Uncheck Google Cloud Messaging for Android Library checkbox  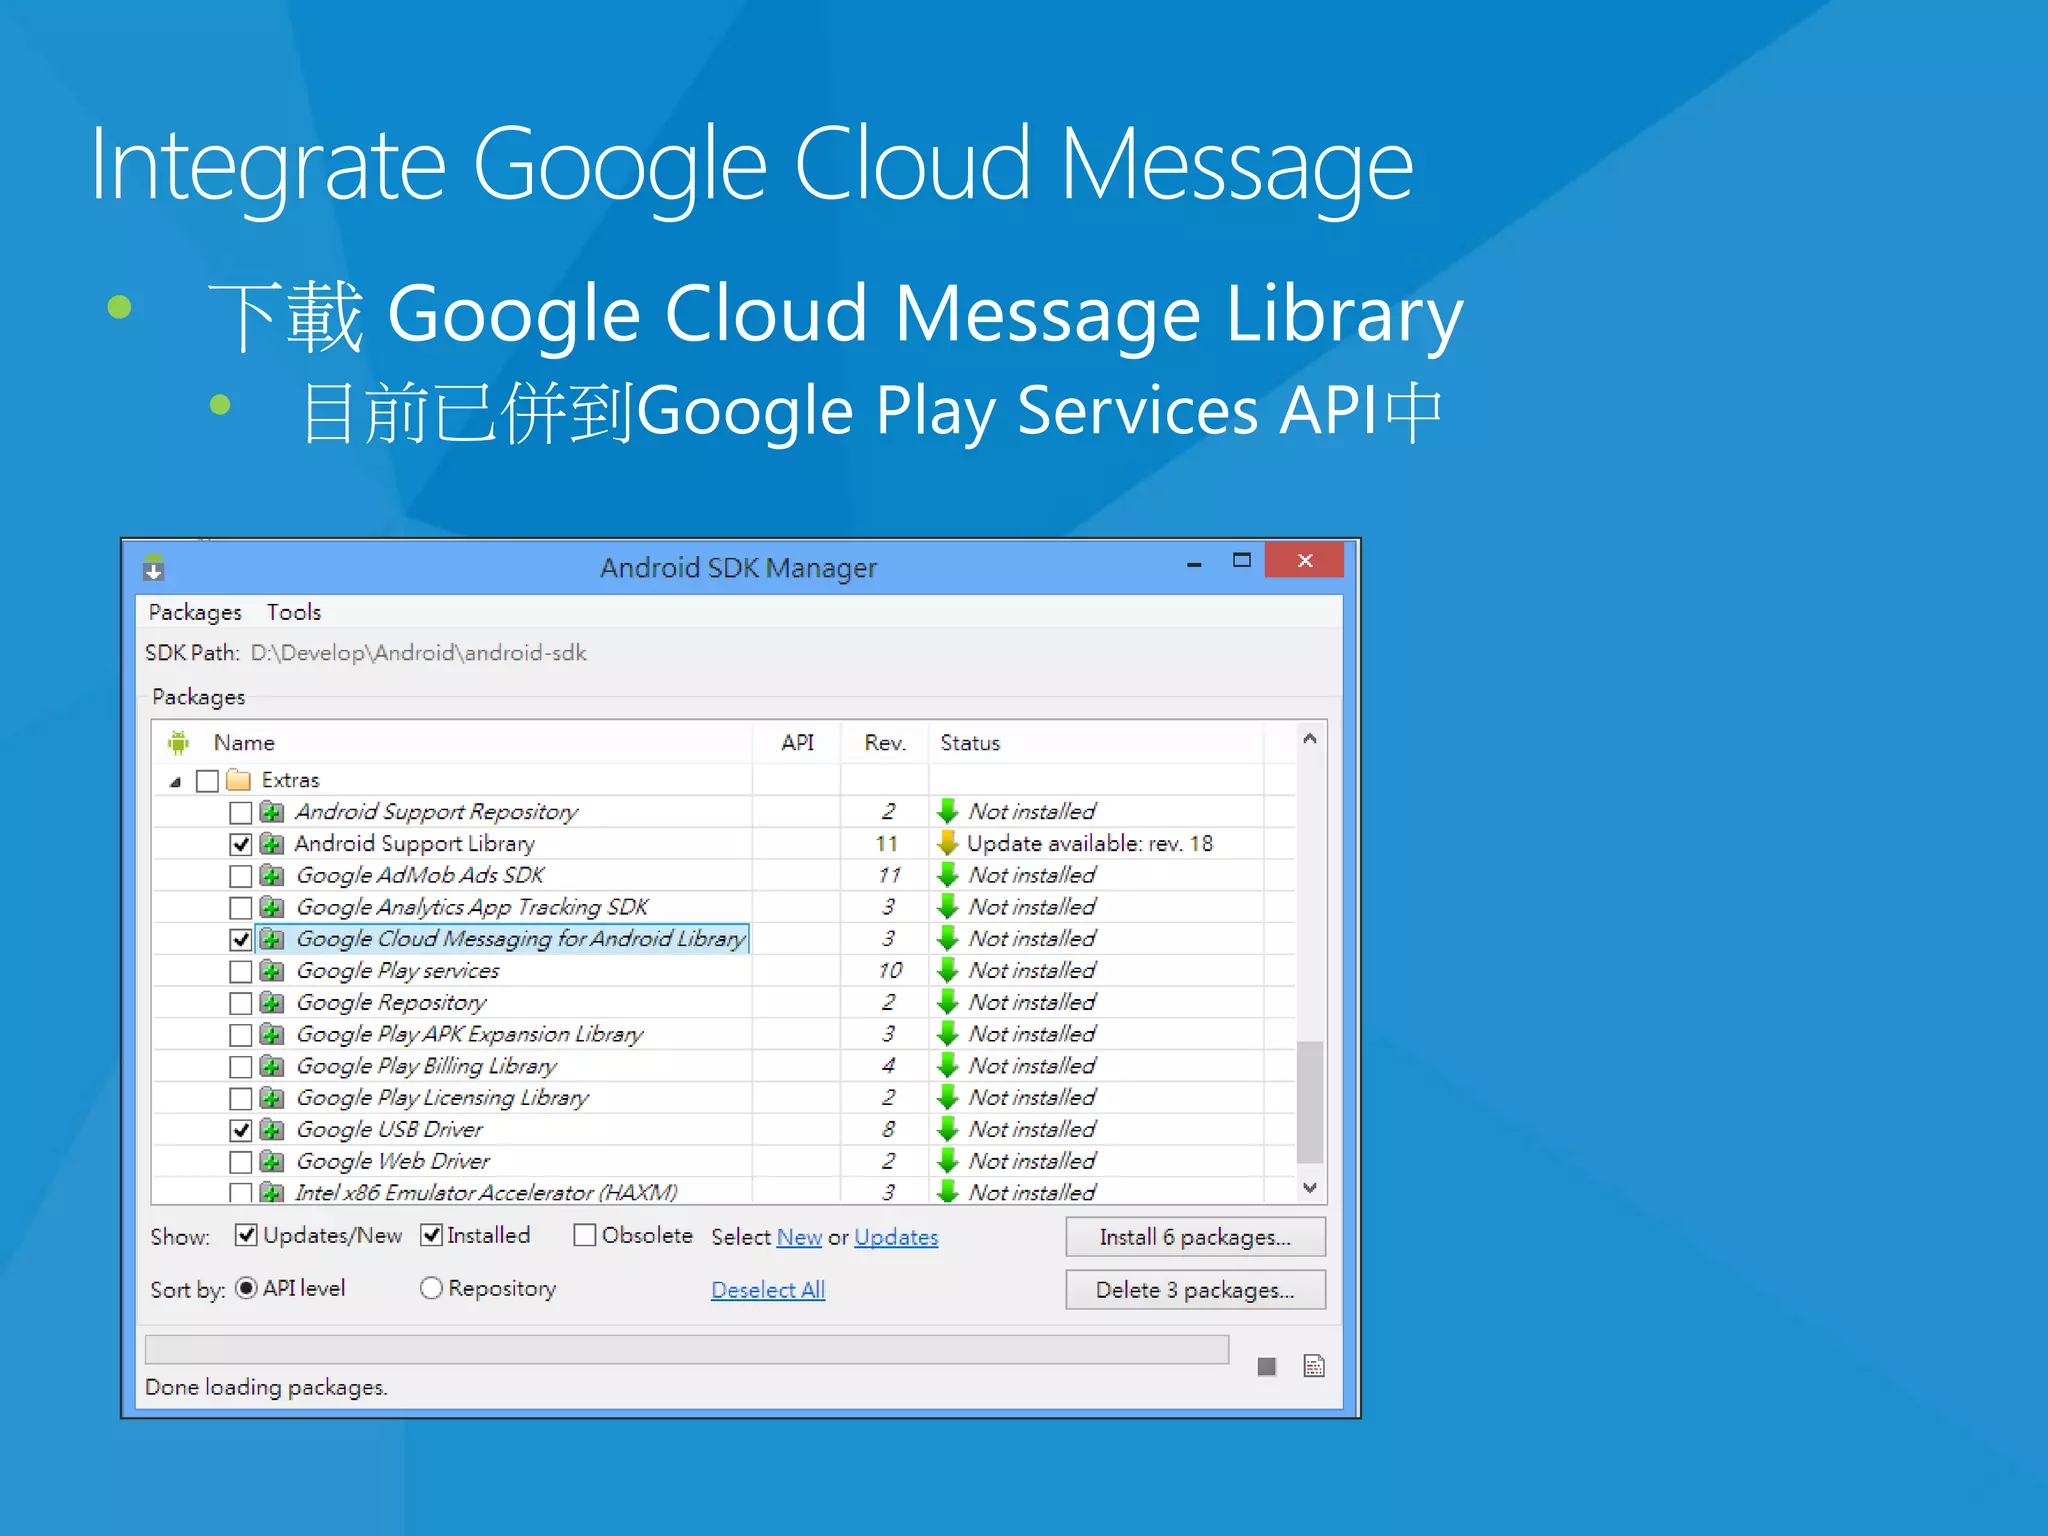point(240,940)
